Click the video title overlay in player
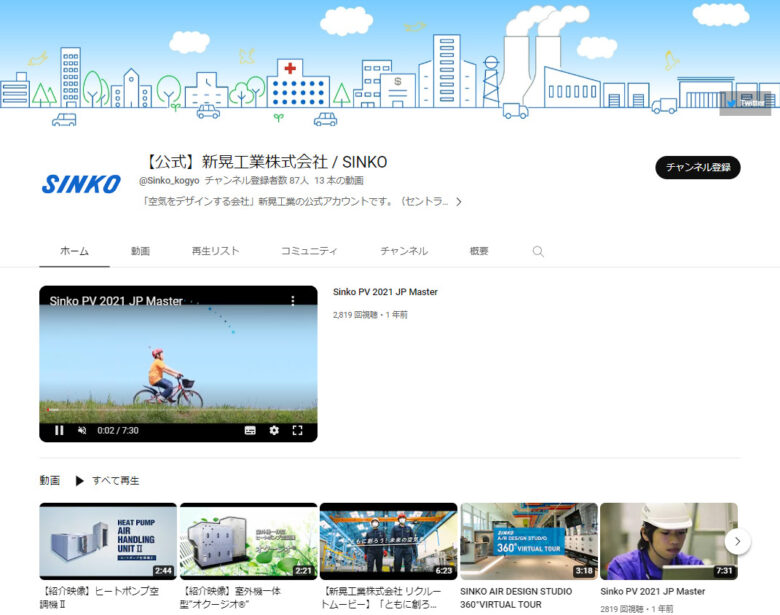 coord(116,301)
